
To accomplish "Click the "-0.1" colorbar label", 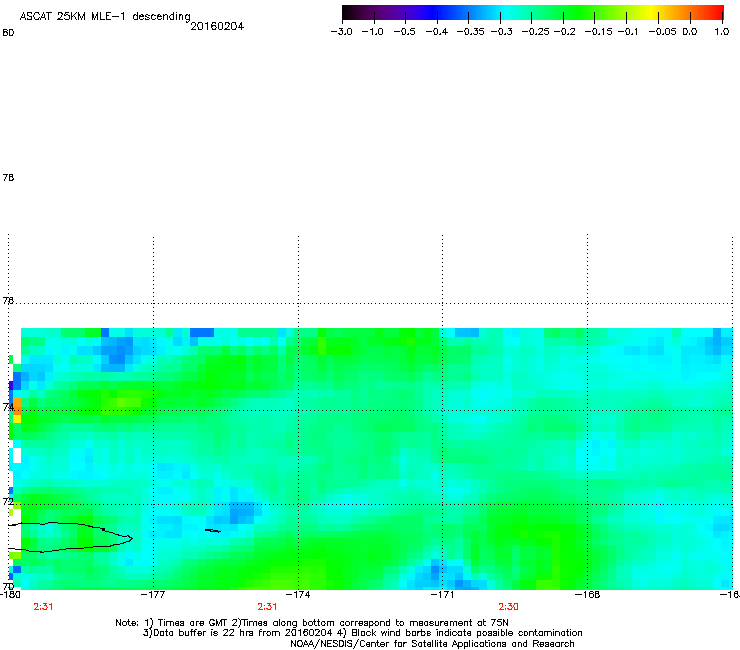I will tap(628, 32).
